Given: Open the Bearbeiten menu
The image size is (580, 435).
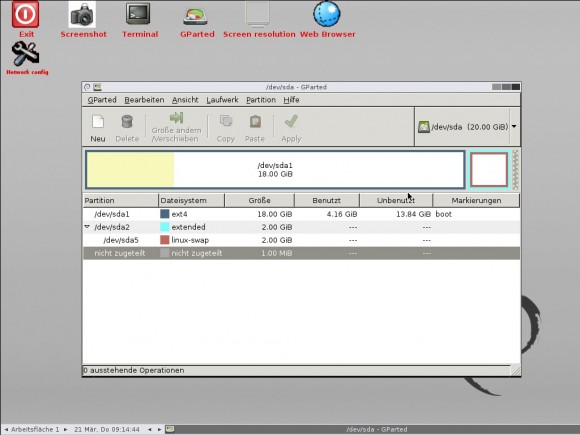Looking at the screenshot, I should [144, 100].
